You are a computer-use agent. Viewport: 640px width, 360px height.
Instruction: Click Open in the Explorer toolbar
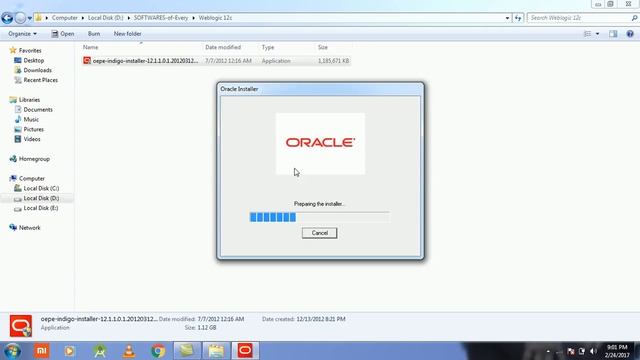(62, 34)
